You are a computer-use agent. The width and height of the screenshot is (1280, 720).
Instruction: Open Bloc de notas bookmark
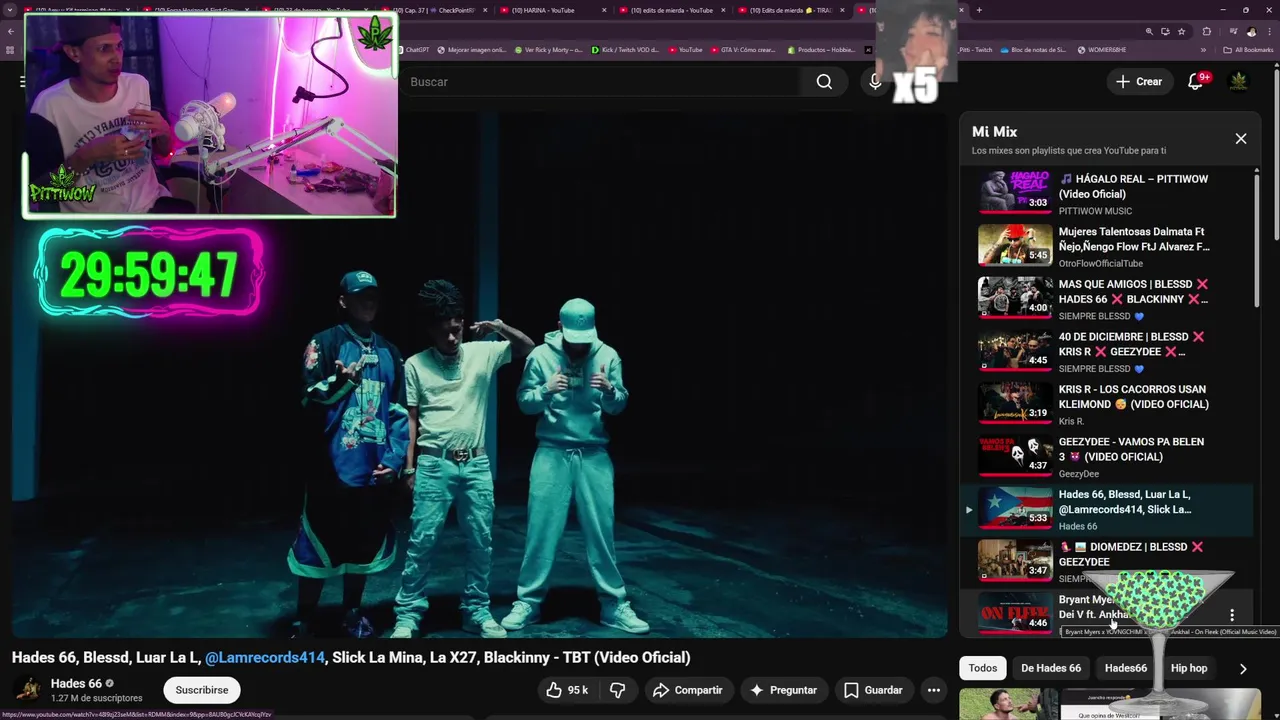pyautogui.click(x=1033, y=49)
